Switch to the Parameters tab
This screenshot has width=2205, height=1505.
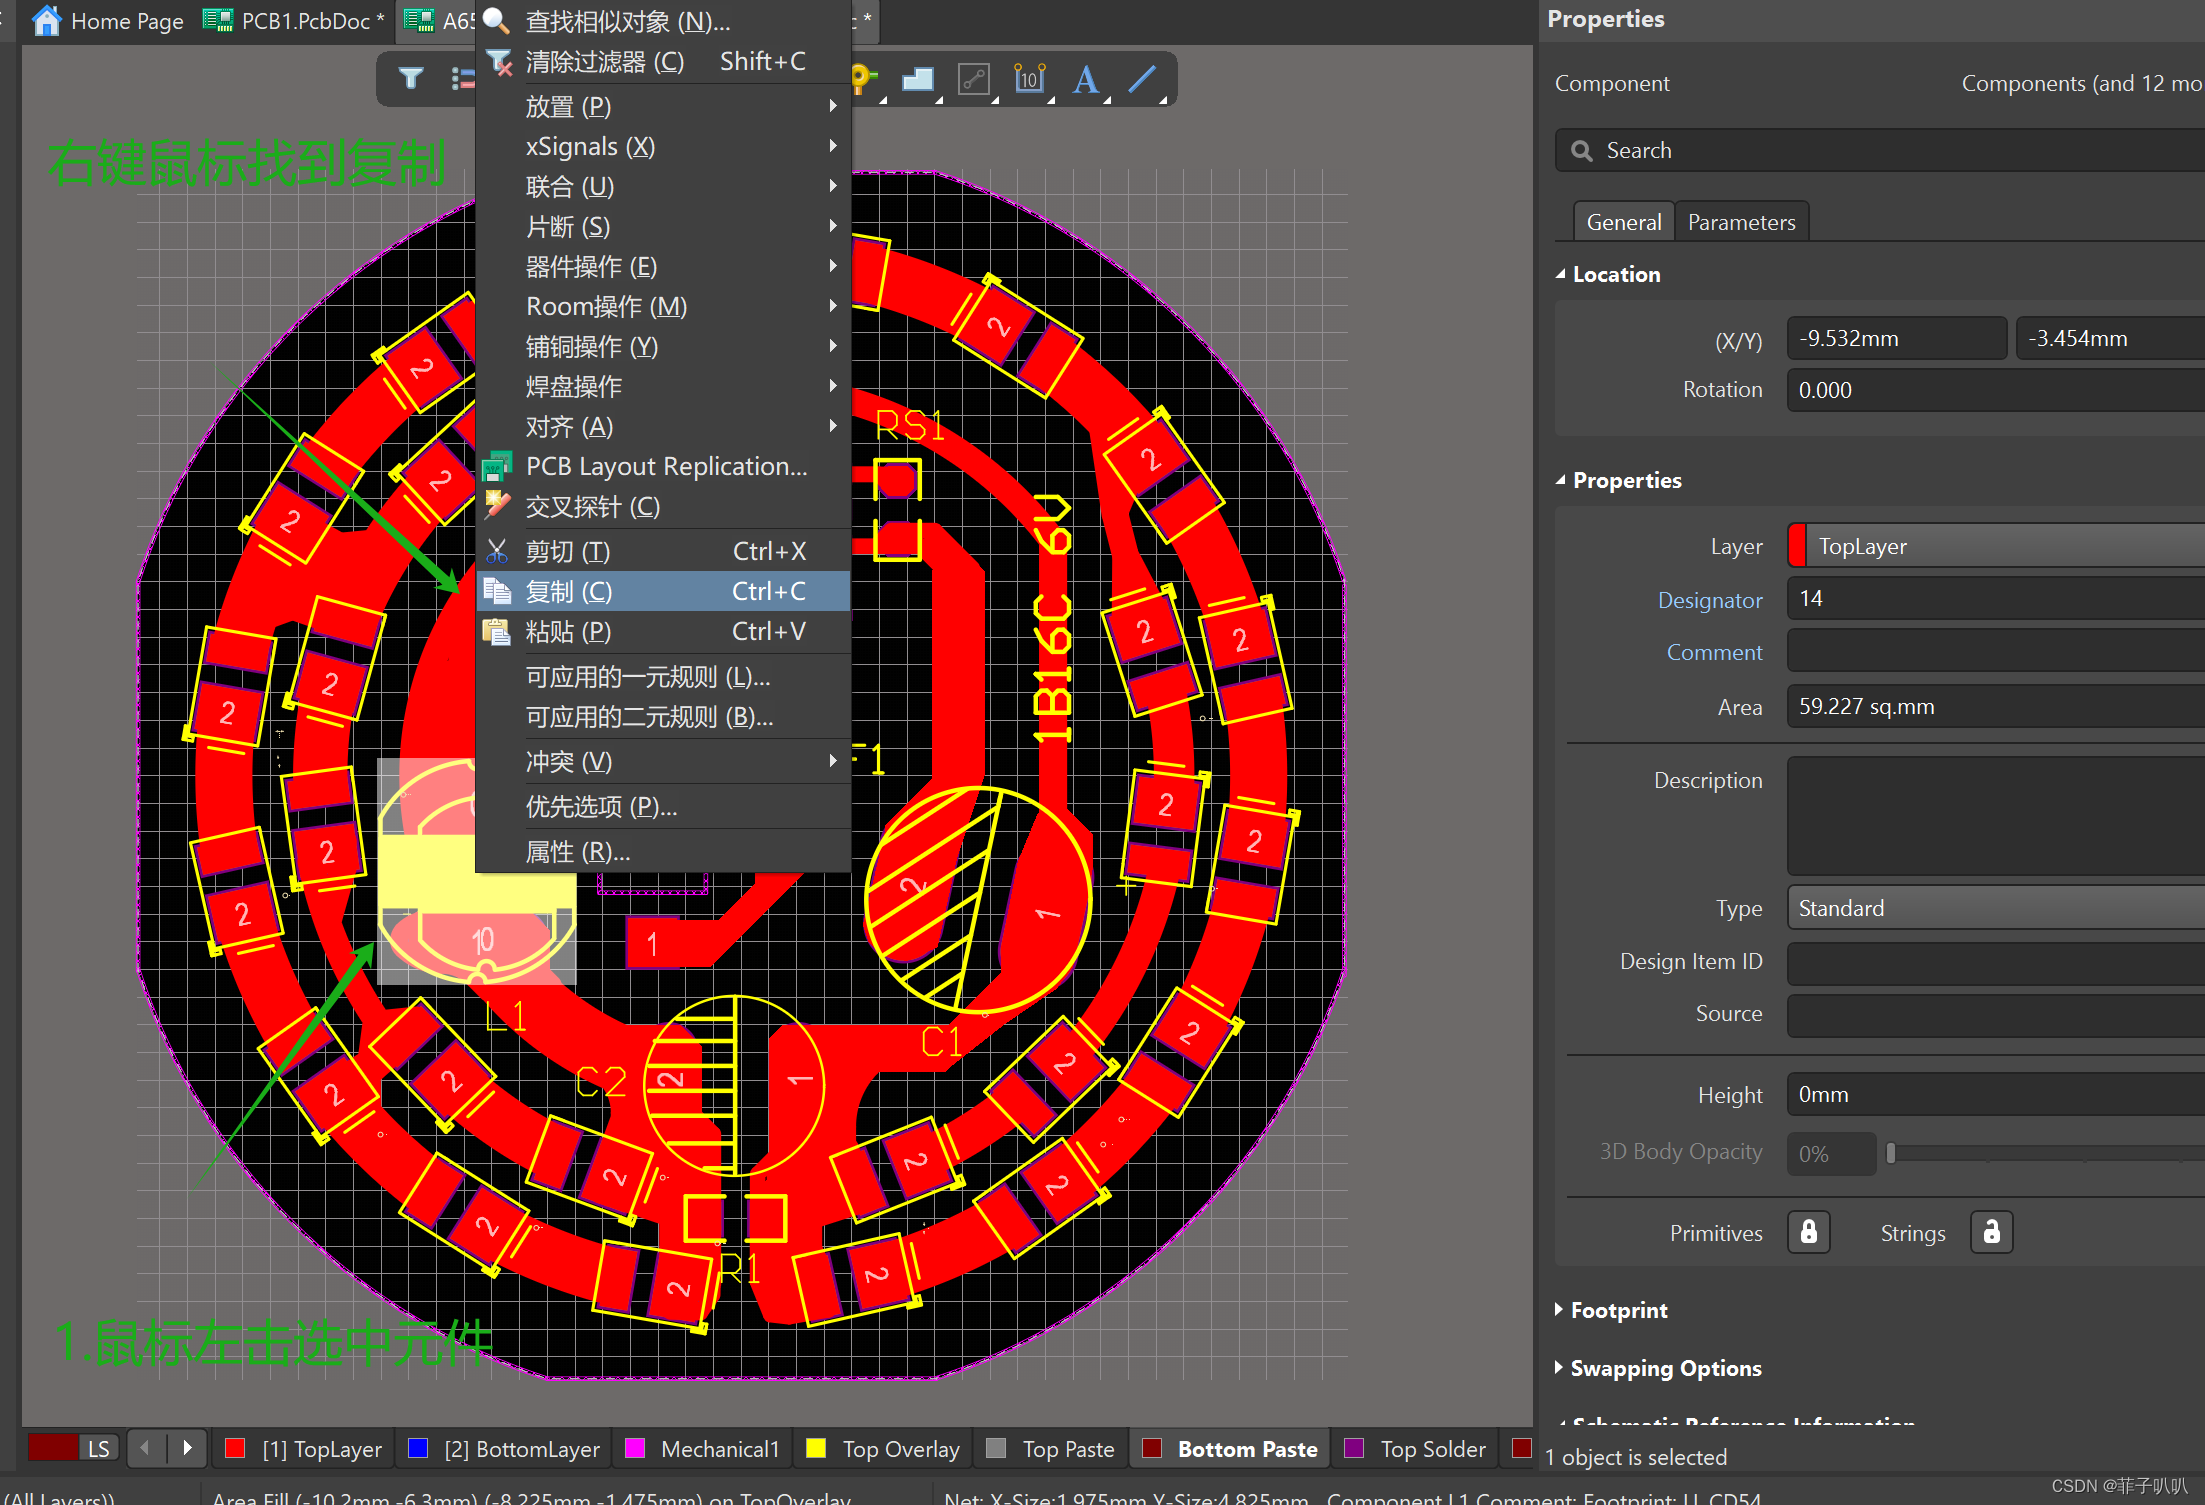tap(1741, 222)
